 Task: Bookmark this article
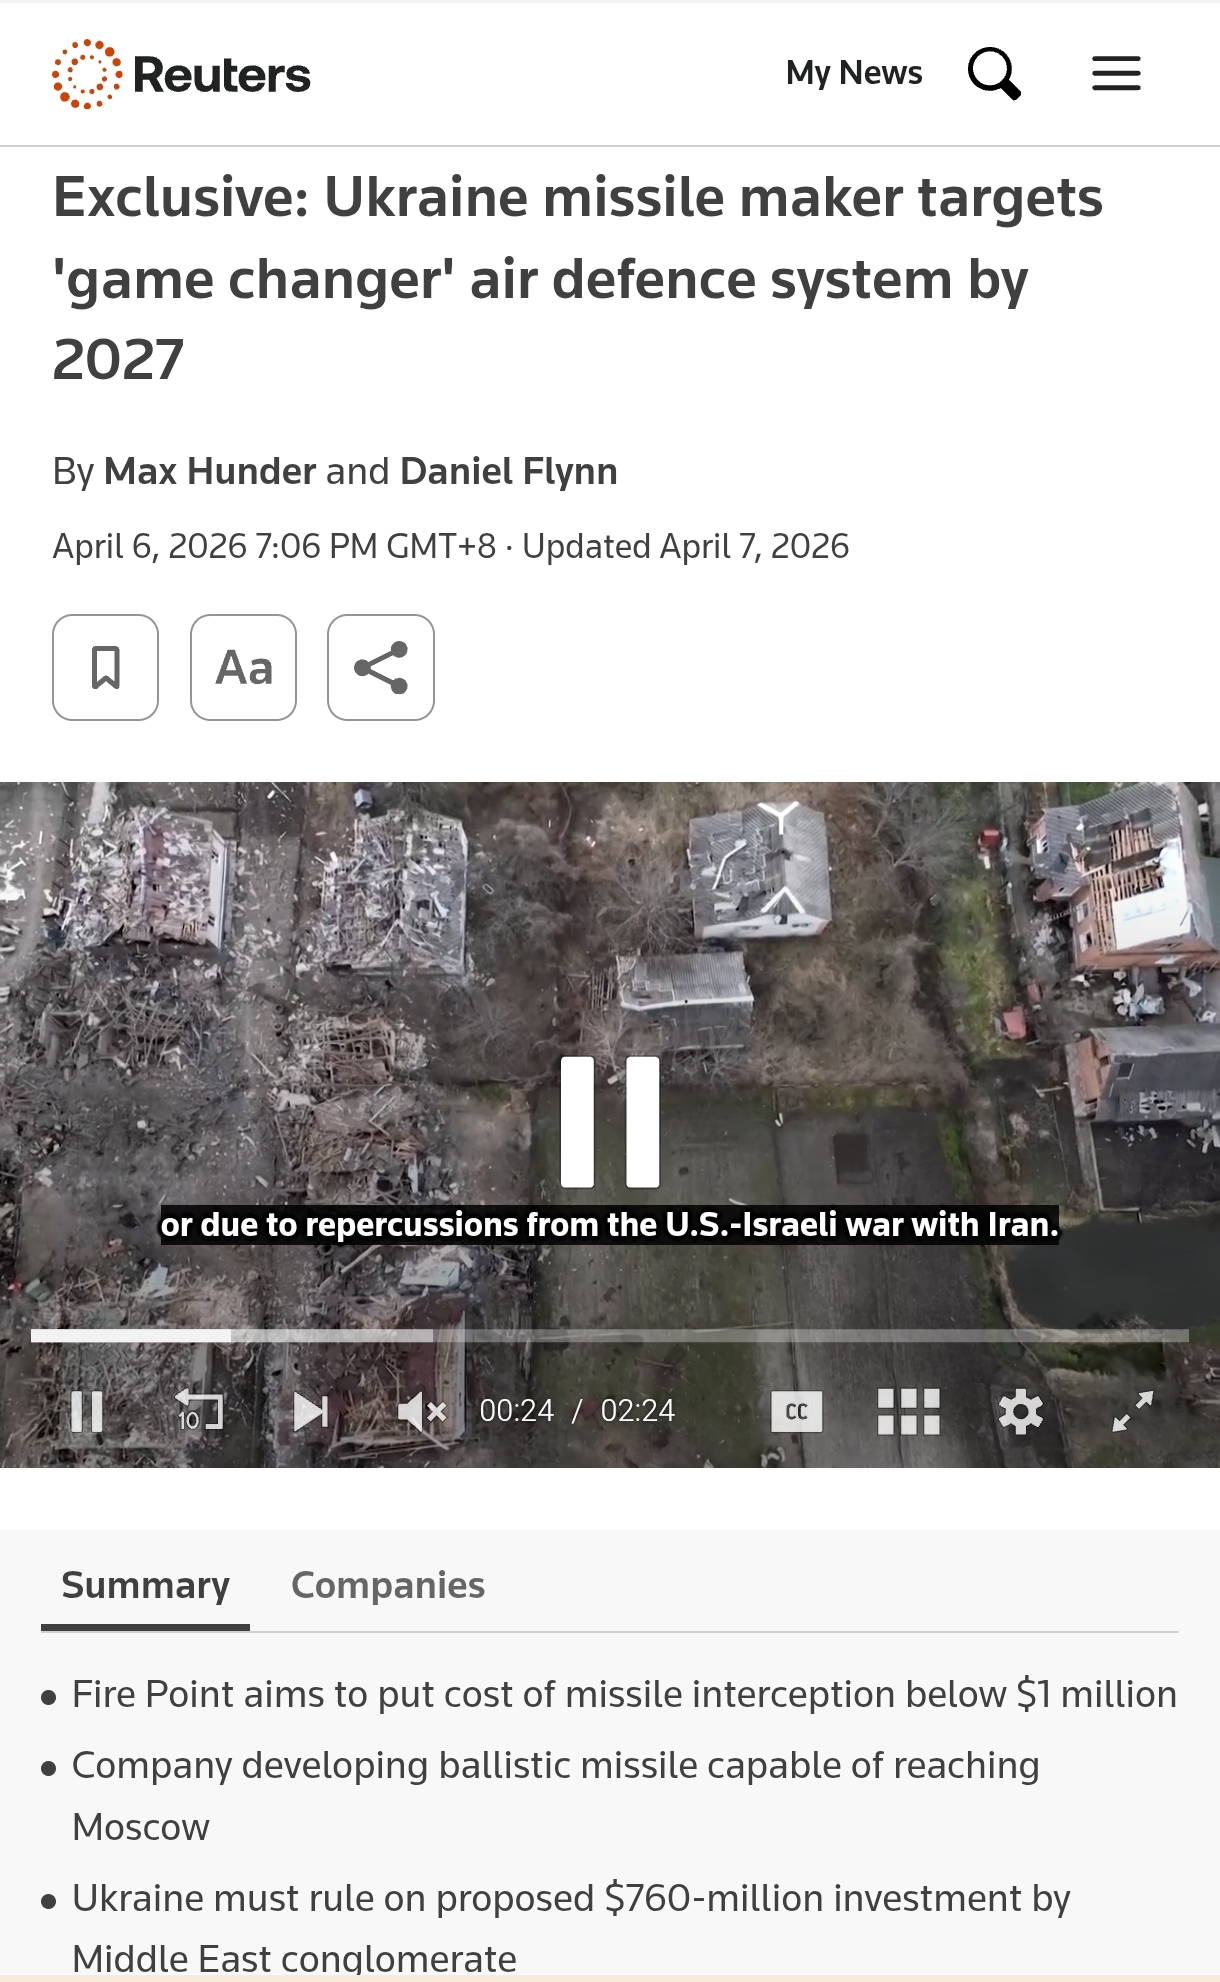tap(105, 667)
